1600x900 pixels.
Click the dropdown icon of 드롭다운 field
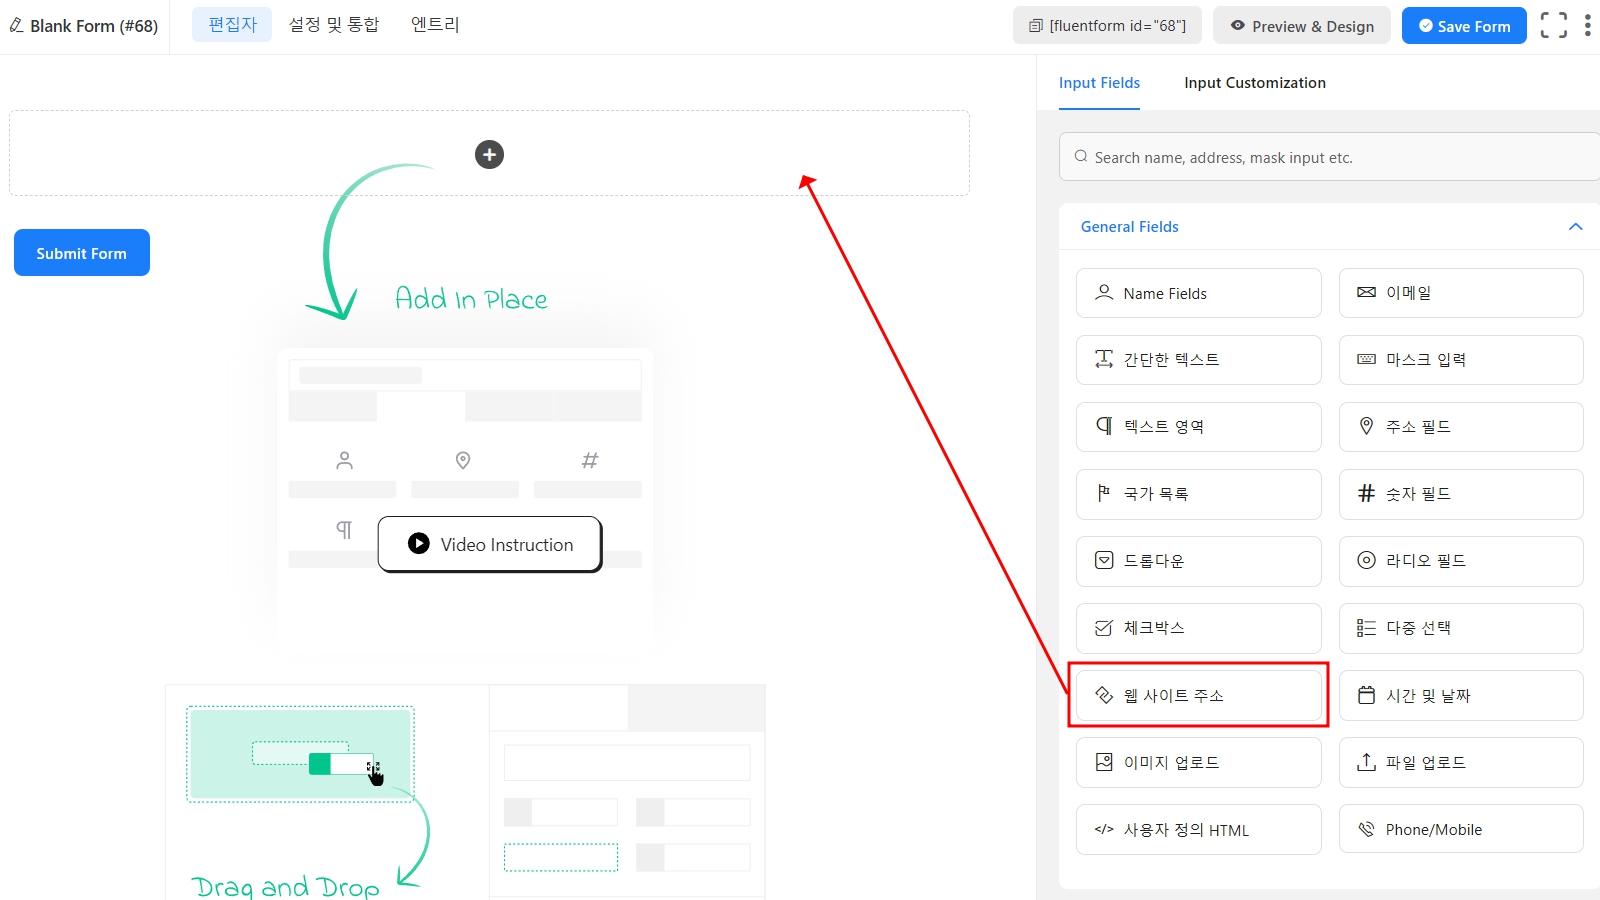[1104, 560]
